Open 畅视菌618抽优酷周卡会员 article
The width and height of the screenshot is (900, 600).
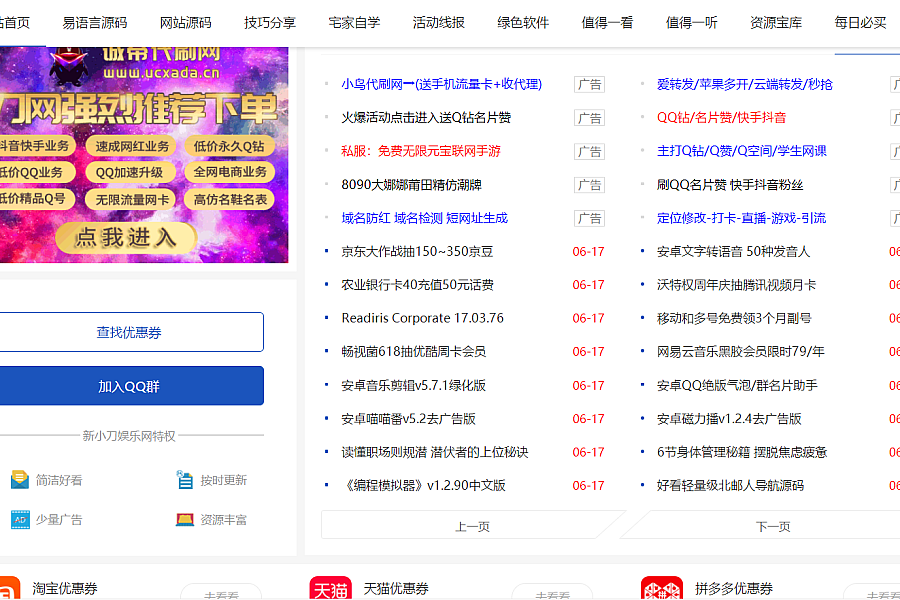(413, 351)
